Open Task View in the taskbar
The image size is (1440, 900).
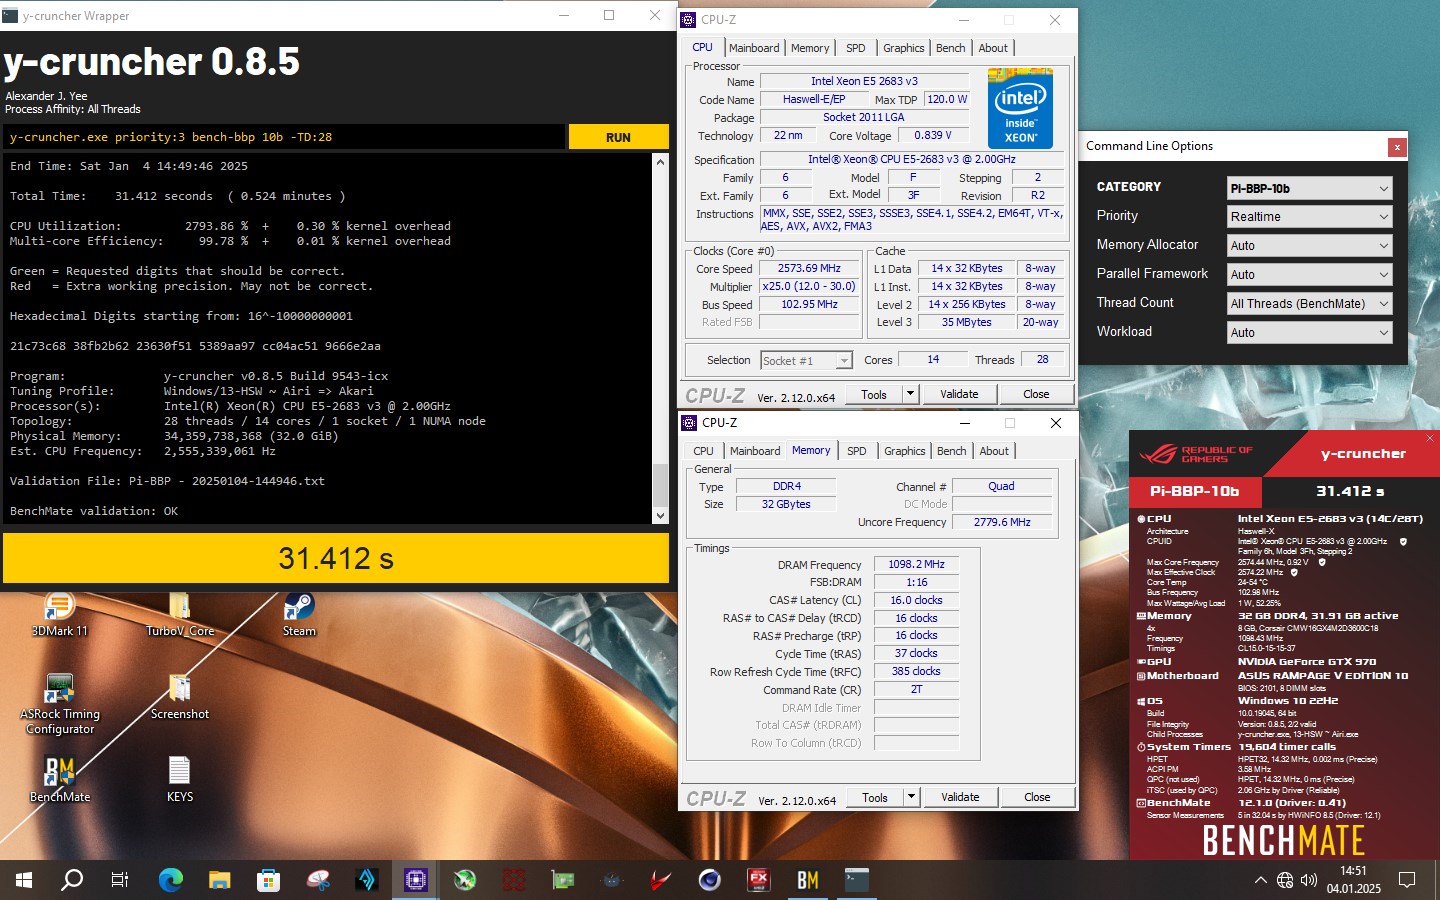coord(120,880)
